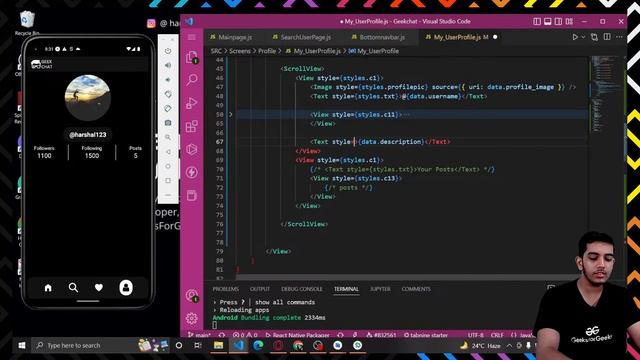Open the Search view in the activity bar
Screen dimensions: 640x360
coord(192,79)
